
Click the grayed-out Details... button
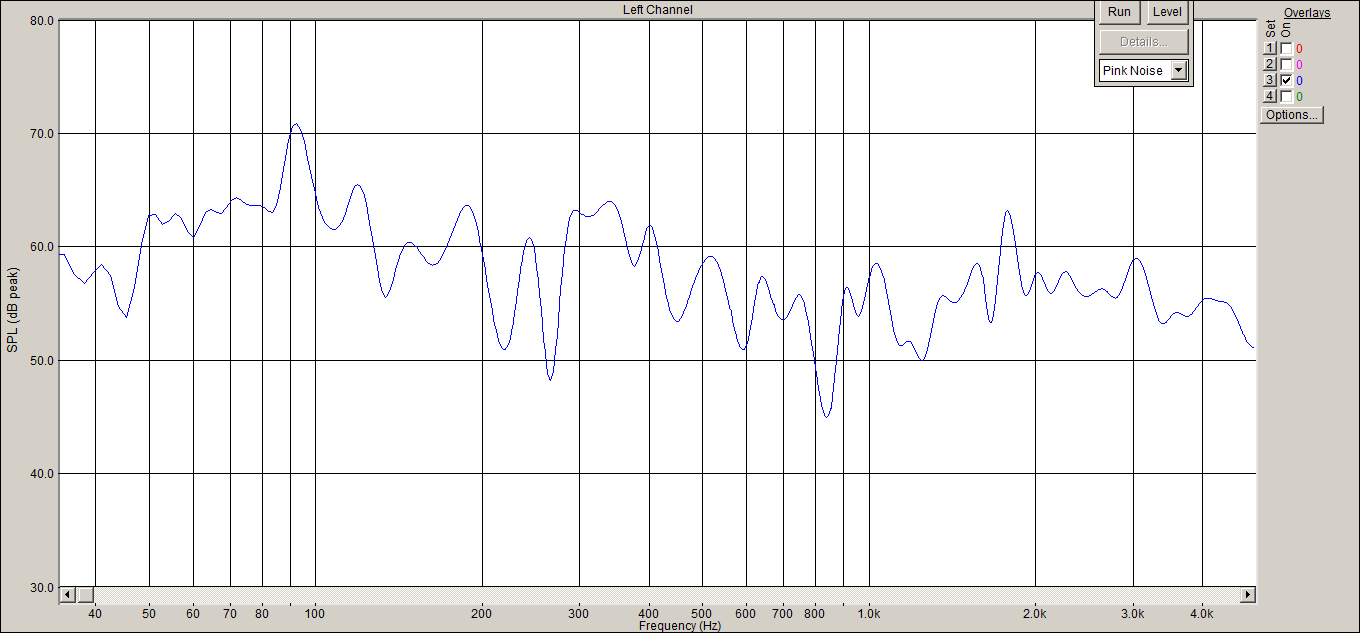1144,42
